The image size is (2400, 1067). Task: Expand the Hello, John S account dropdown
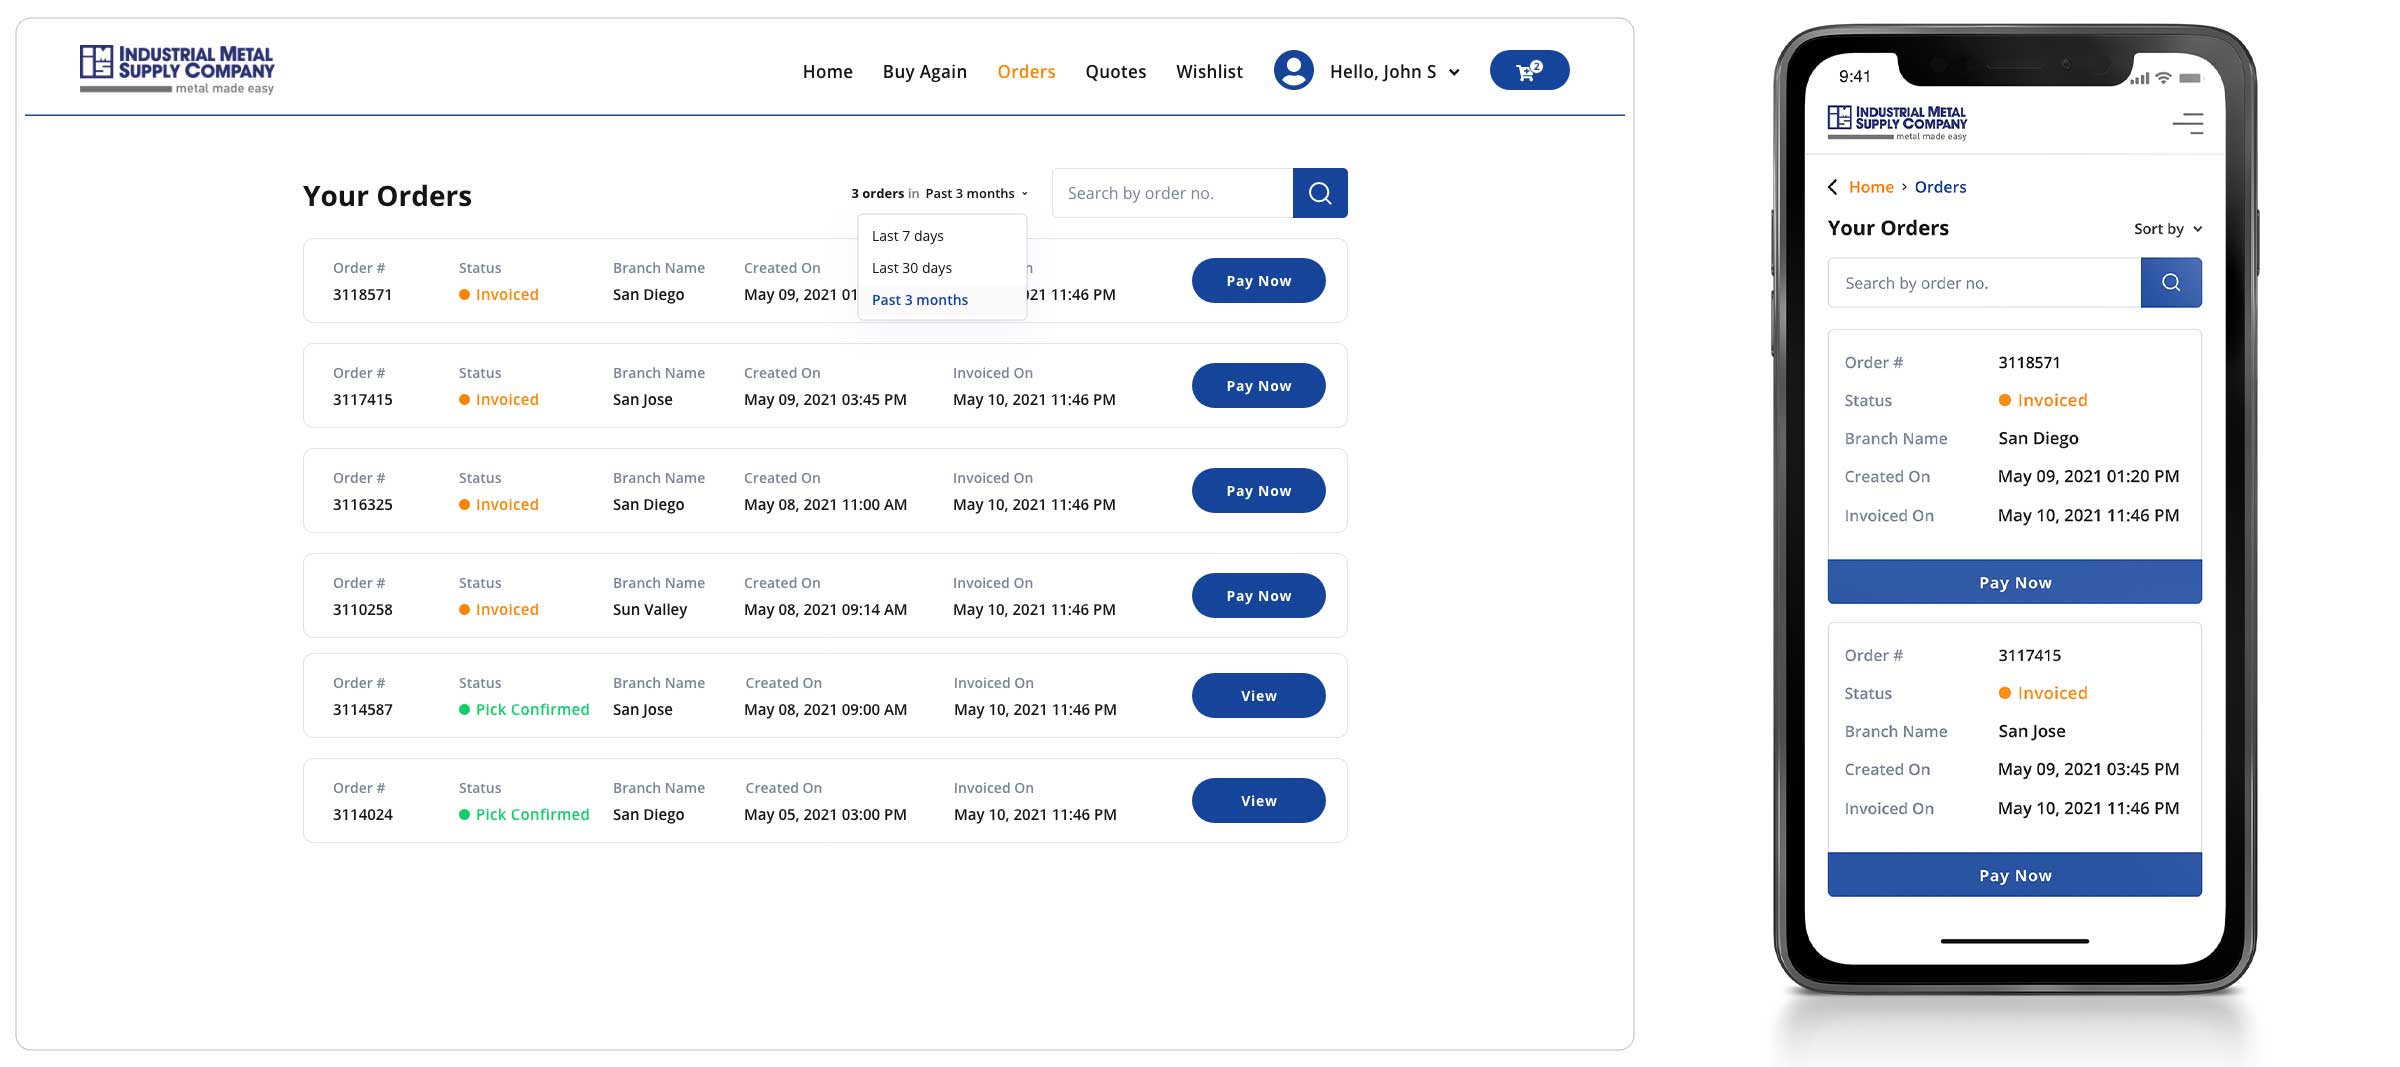[1394, 72]
